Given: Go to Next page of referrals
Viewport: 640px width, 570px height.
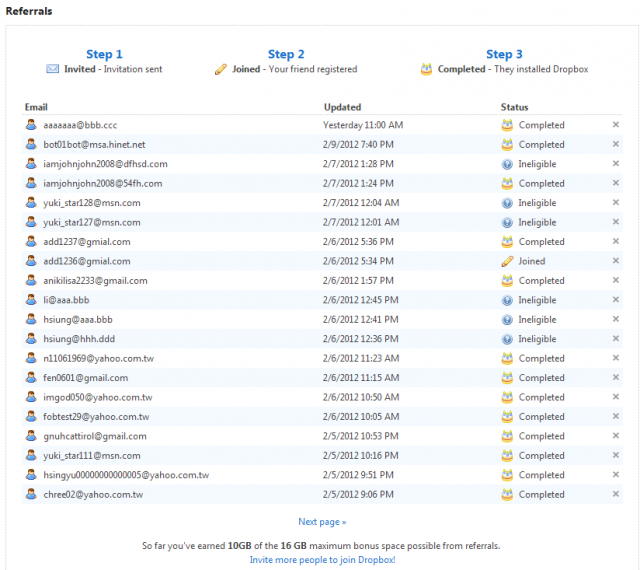Looking at the screenshot, I should click(x=322, y=522).
